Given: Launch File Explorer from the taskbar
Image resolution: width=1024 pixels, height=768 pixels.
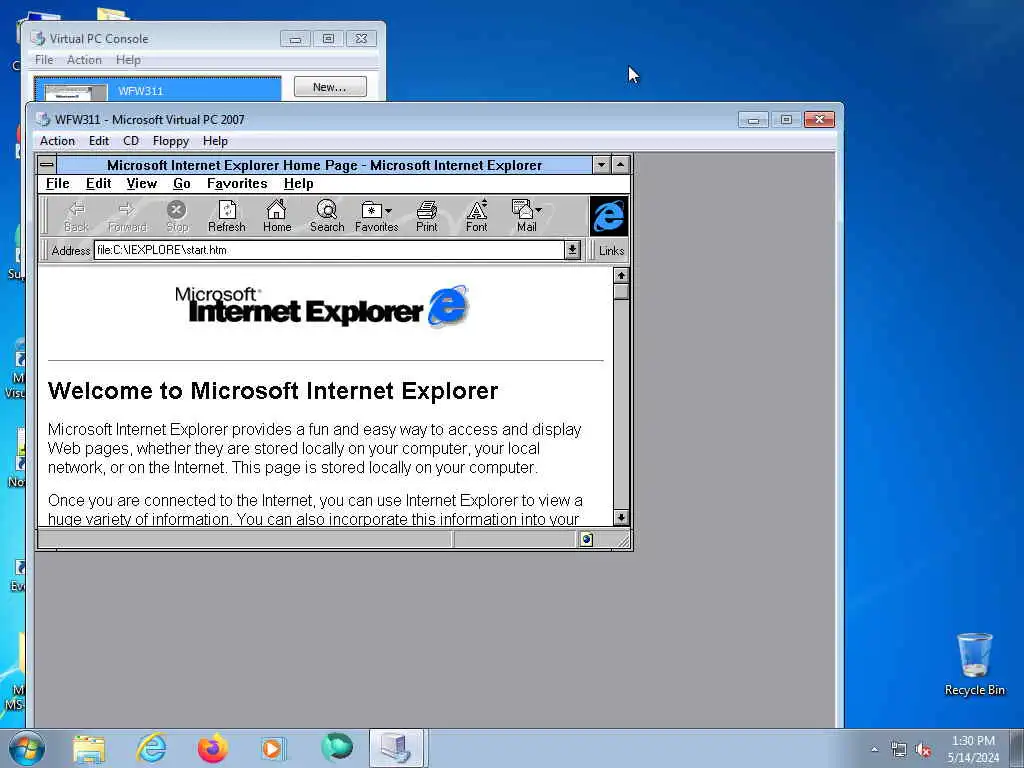Looking at the screenshot, I should pos(89,749).
